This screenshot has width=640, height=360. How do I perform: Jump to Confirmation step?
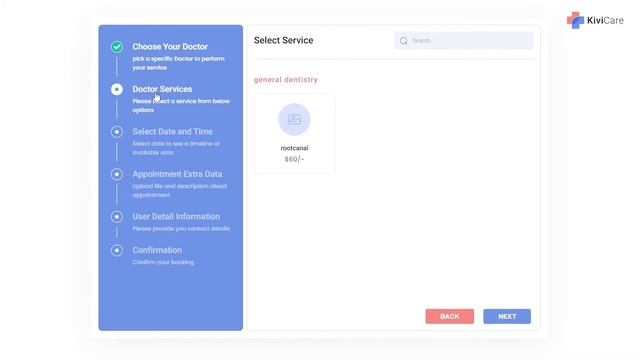point(157,250)
